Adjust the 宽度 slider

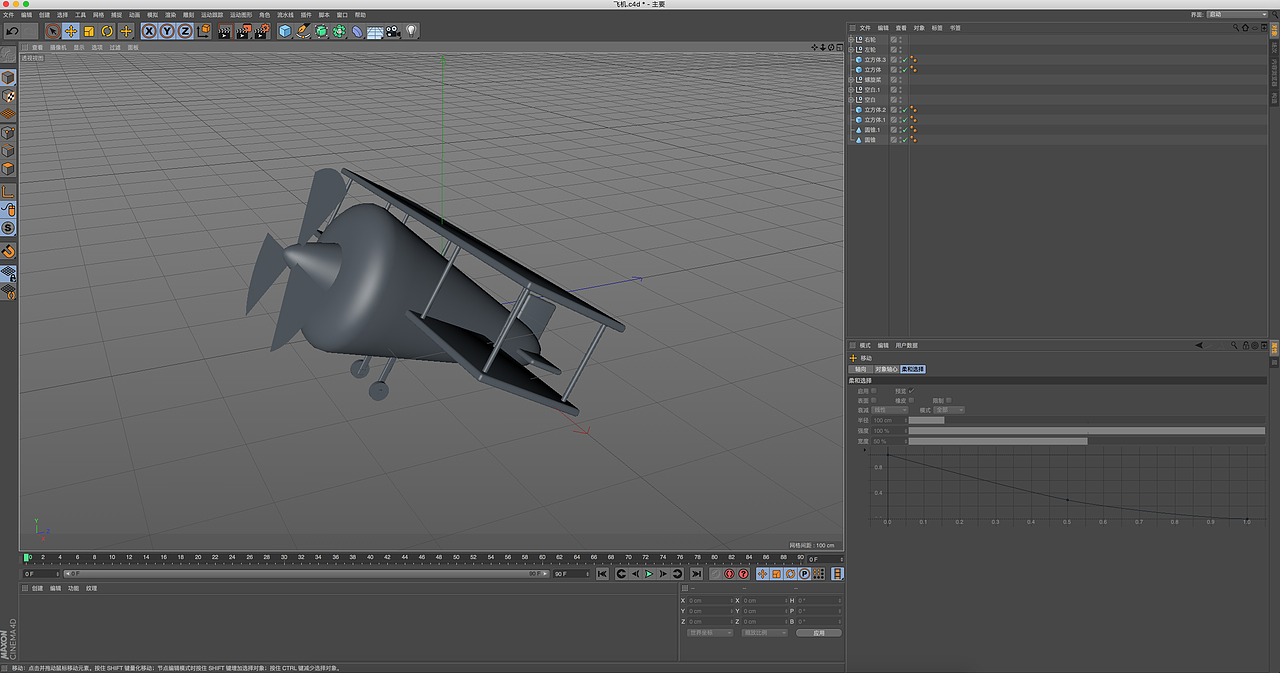coord(1086,441)
